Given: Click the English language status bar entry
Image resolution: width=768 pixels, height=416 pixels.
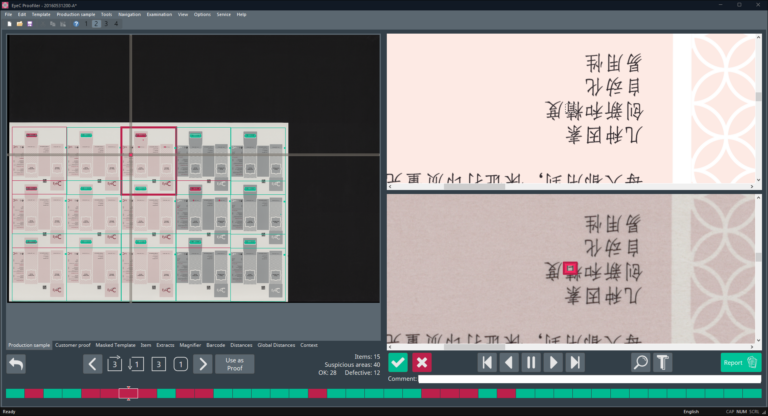Looking at the screenshot, I should click(x=691, y=412).
